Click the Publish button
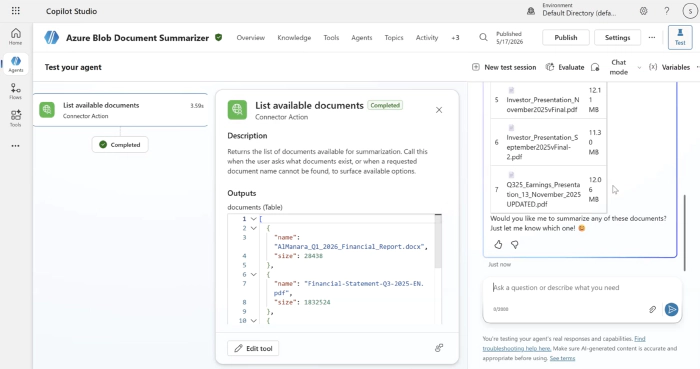Image resolution: width=700 pixels, height=369 pixels. (x=566, y=37)
